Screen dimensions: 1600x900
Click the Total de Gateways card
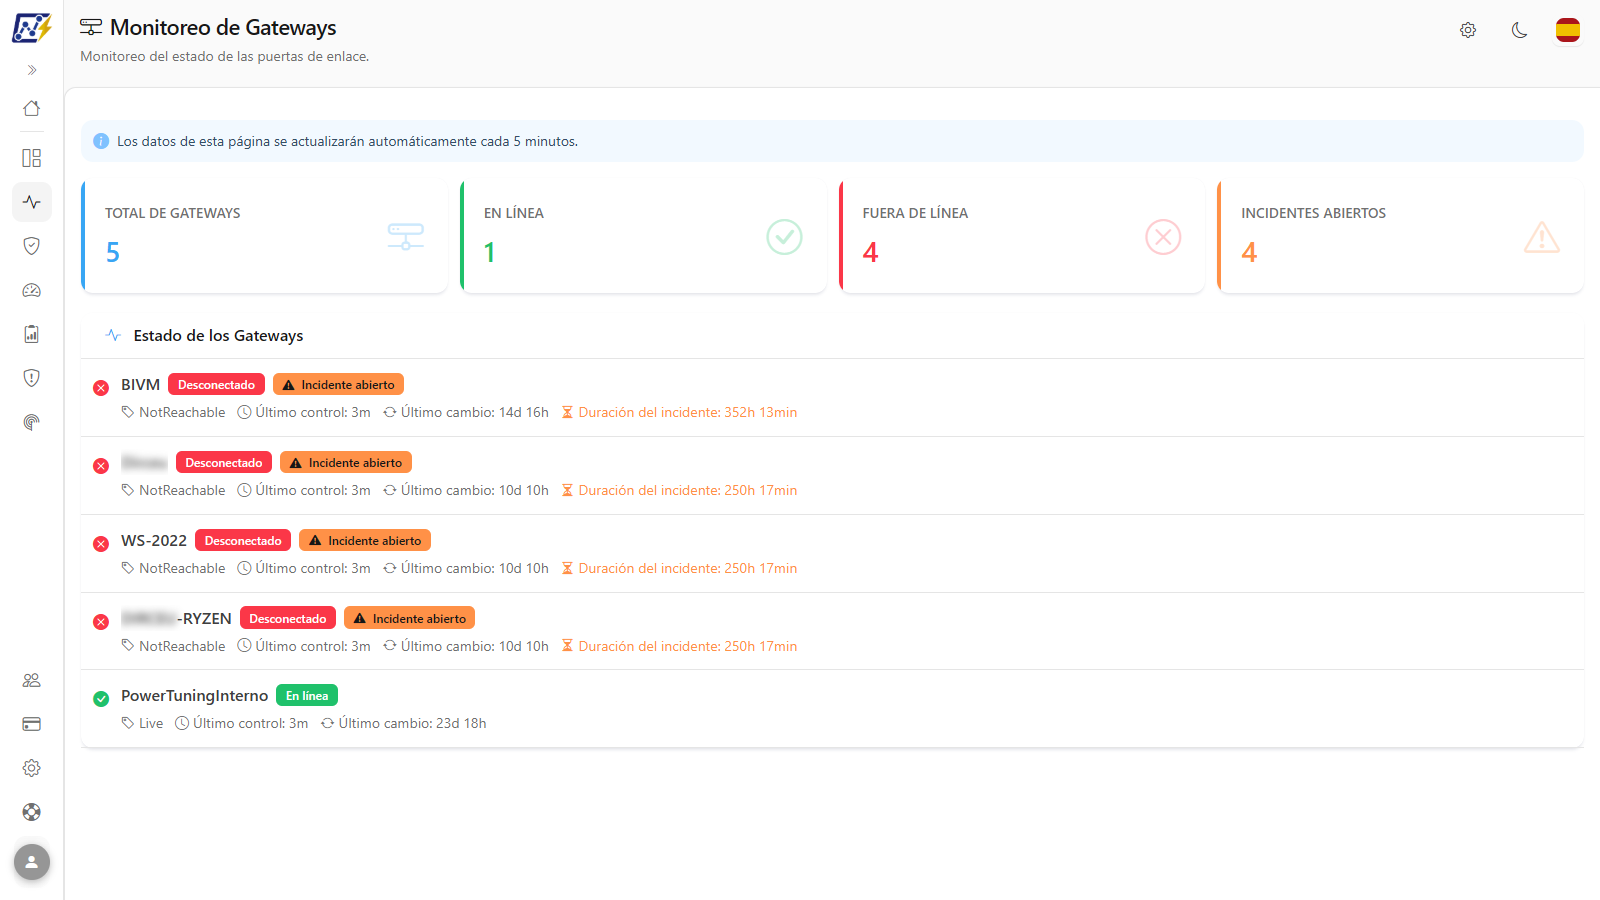[264, 237]
